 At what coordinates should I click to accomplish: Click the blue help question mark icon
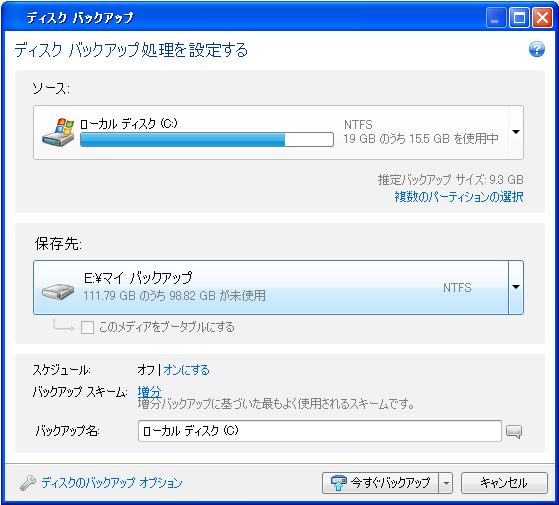[537, 49]
